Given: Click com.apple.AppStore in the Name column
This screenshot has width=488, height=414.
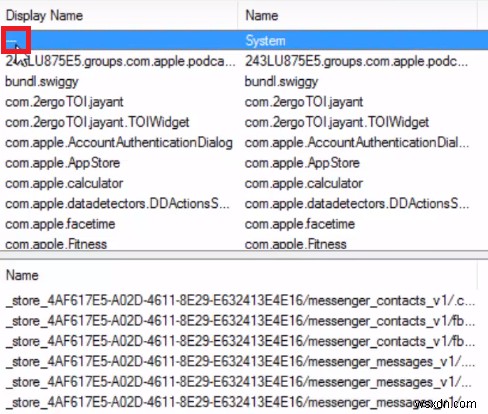Looking at the screenshot, I should [x=302, y=163].
